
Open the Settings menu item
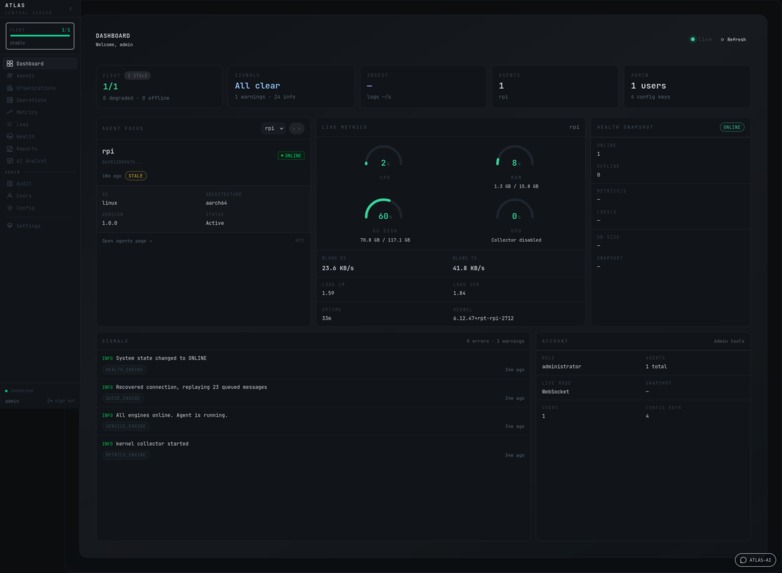coord(40,225)
